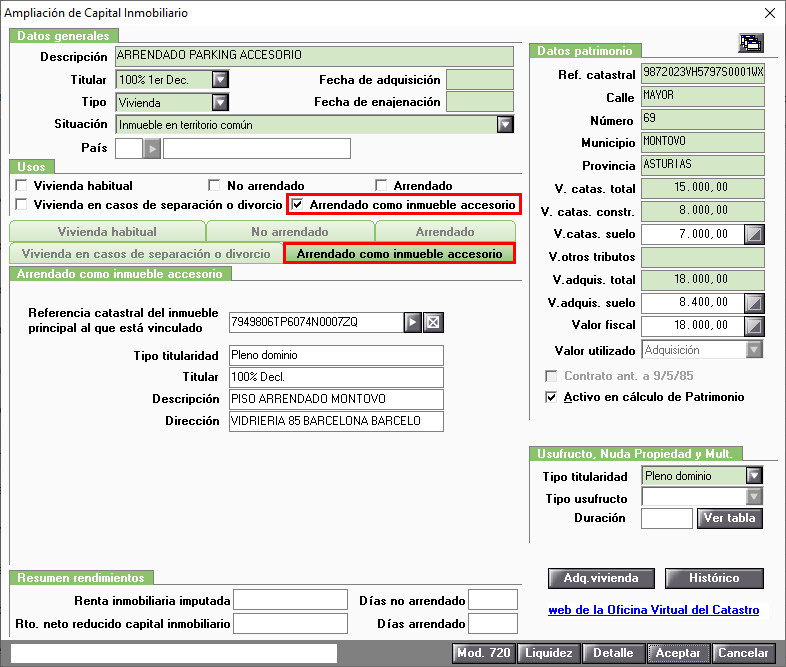The width and height of the screenshot is (786, 667).
Task: Uncheck Arrendado como inmueble accesorio checkbox
Action: (297, 204)
